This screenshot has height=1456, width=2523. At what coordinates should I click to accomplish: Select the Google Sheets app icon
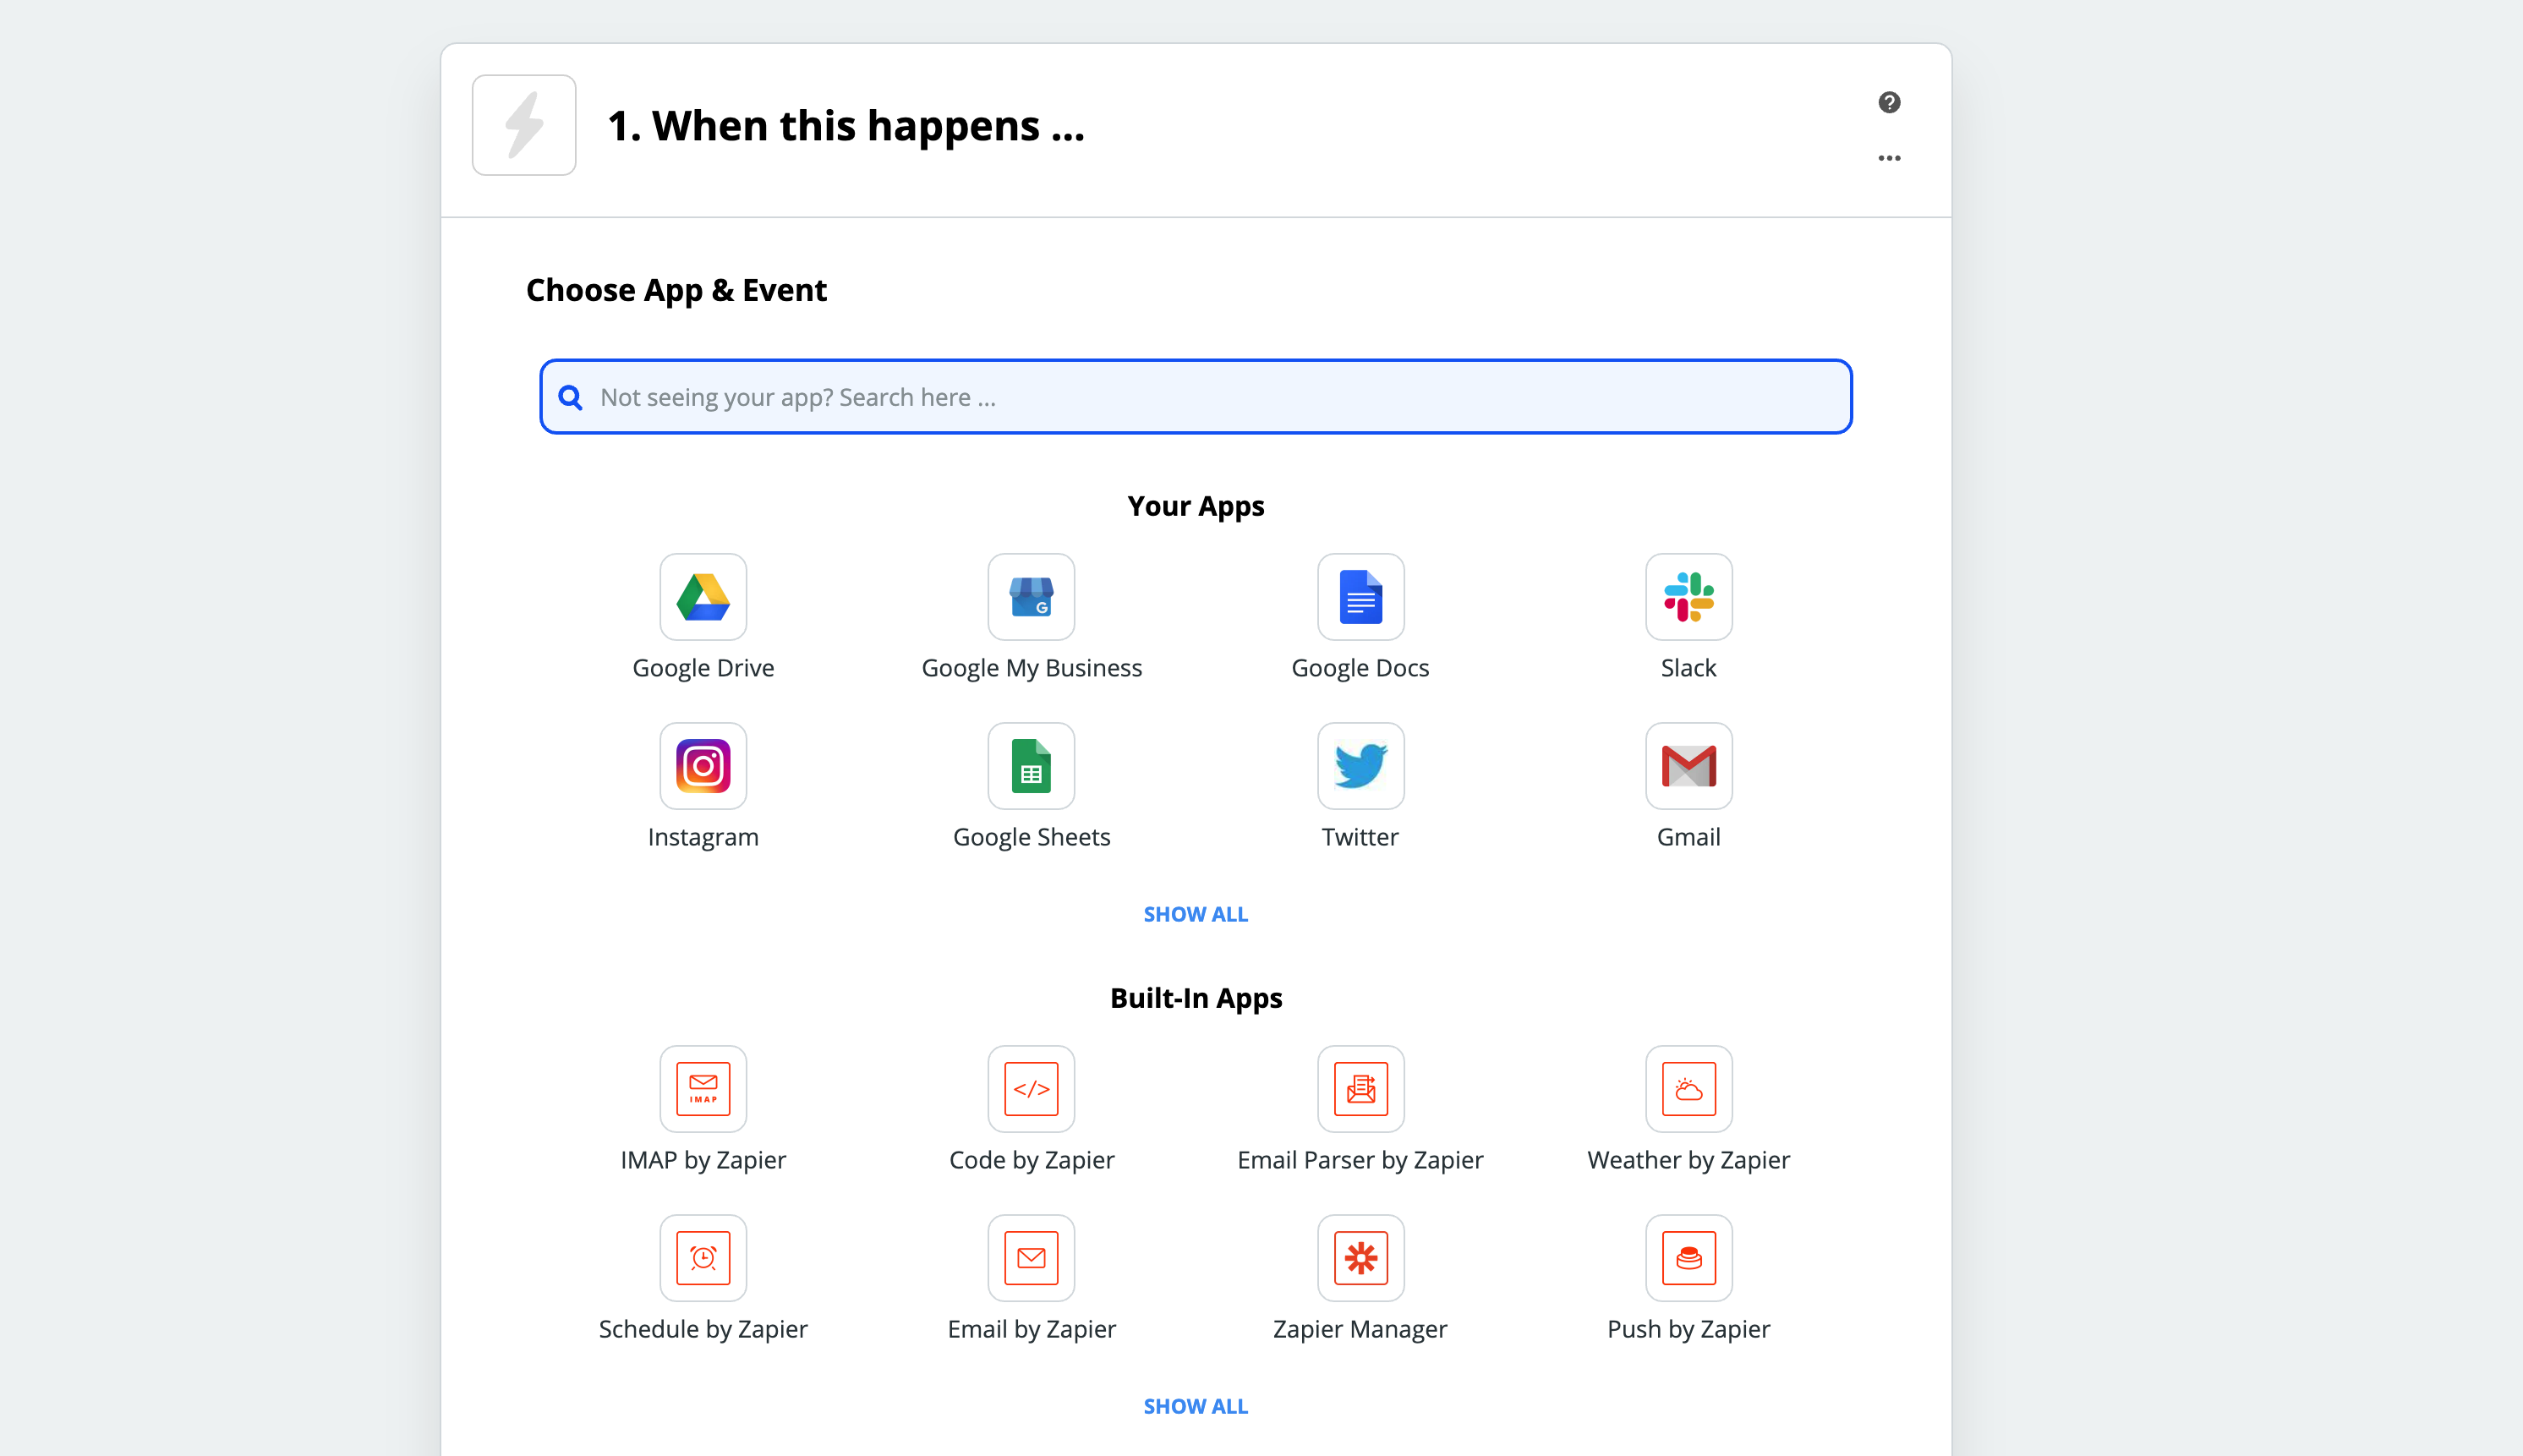[x=1031, y=766]
